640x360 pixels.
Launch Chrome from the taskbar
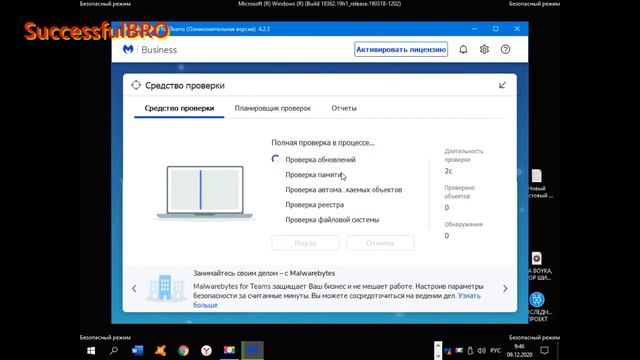coord(183,351)
